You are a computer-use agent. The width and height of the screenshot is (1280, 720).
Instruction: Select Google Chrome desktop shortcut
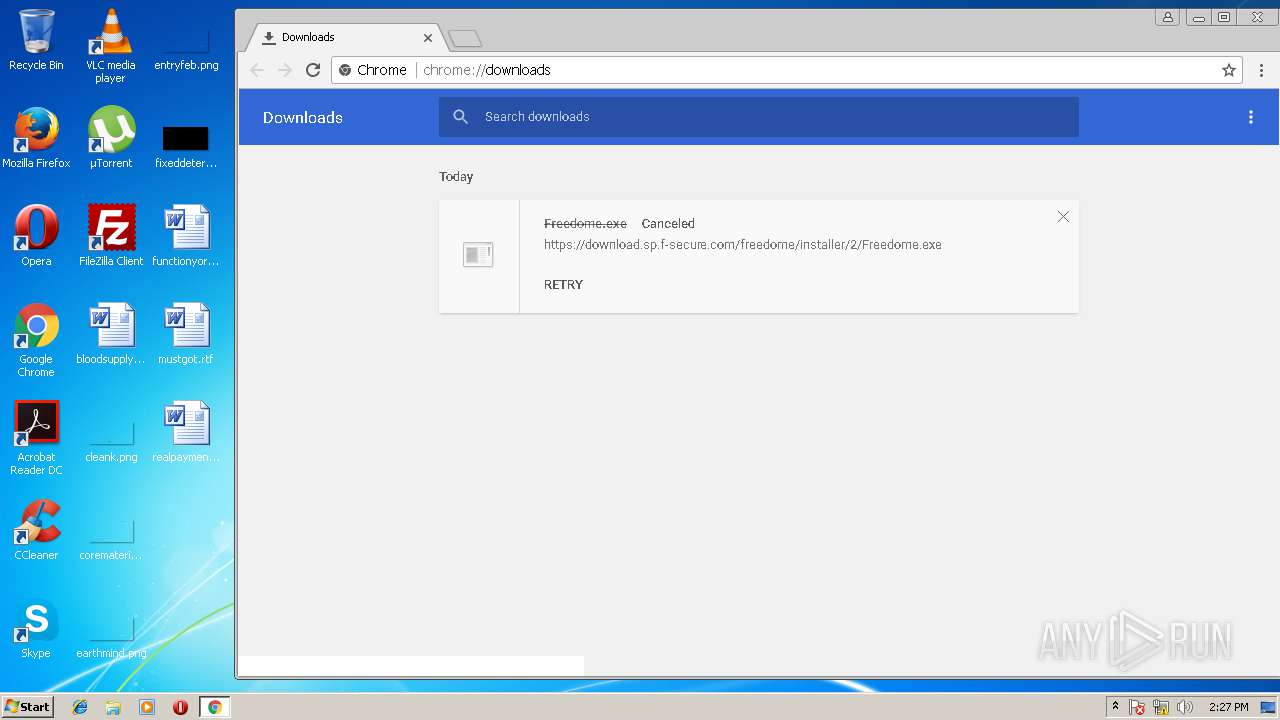(36, 341)
